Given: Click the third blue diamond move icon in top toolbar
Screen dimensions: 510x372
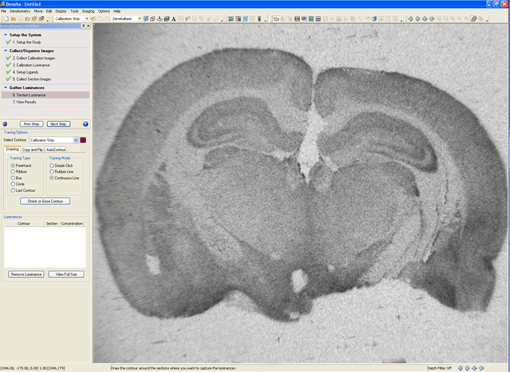Looking at the screenshot, I should click(x=425, y=19).
